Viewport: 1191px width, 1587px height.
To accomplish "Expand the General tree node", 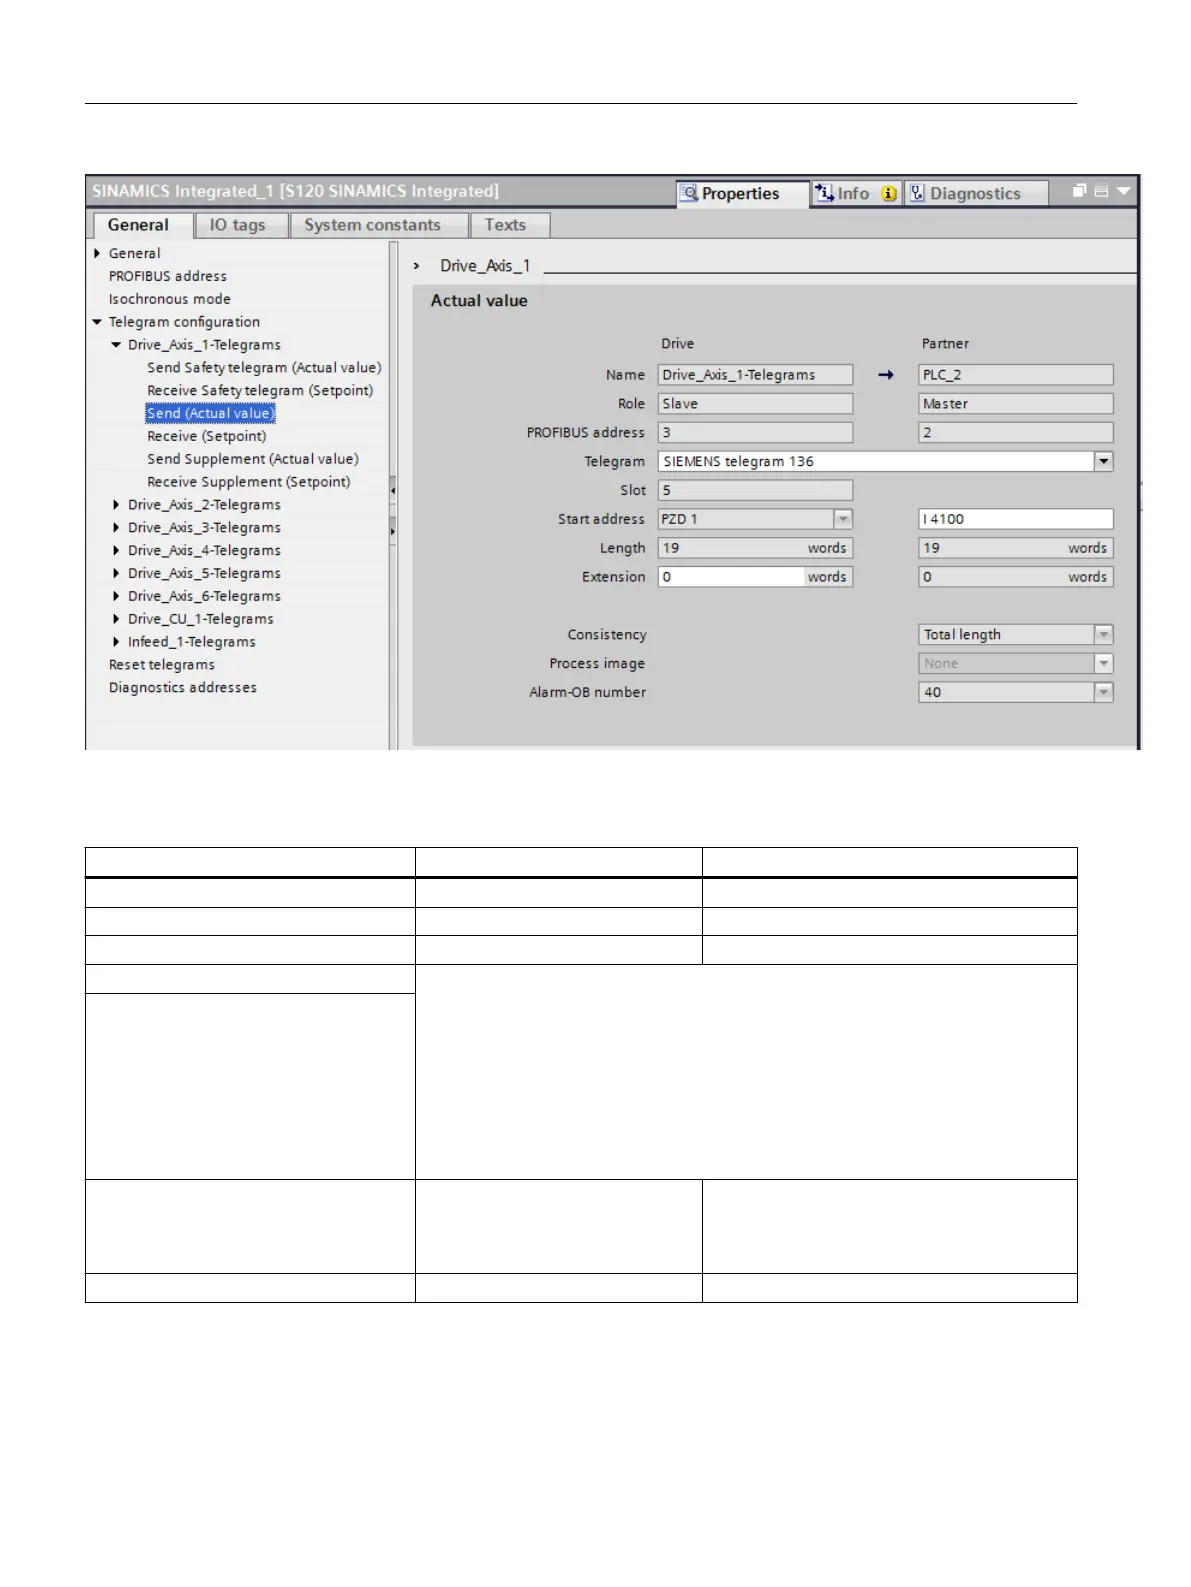I will pyautogui.click(x=97, y=253).
